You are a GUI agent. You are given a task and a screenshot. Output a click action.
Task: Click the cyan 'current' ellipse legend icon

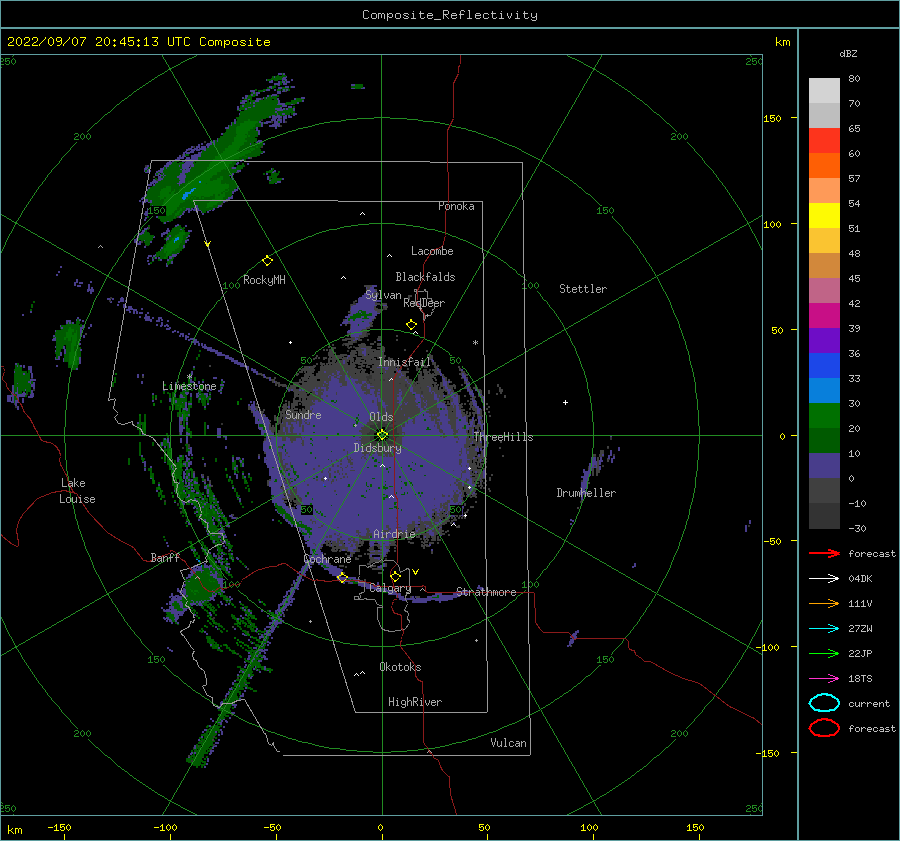pyautogui.click(x=824, y=703)
